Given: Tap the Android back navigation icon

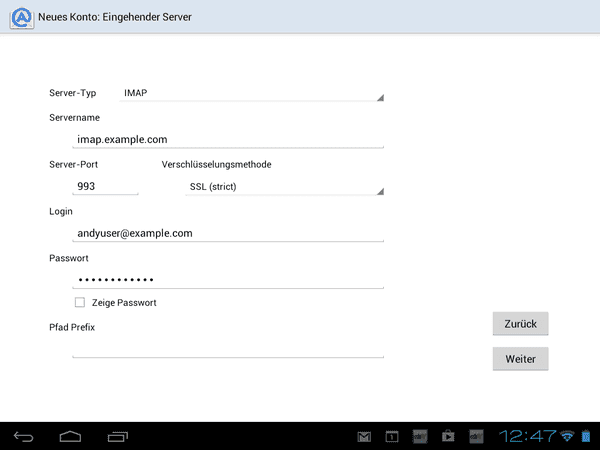Looking at the screenshot, I should [23, 437].
